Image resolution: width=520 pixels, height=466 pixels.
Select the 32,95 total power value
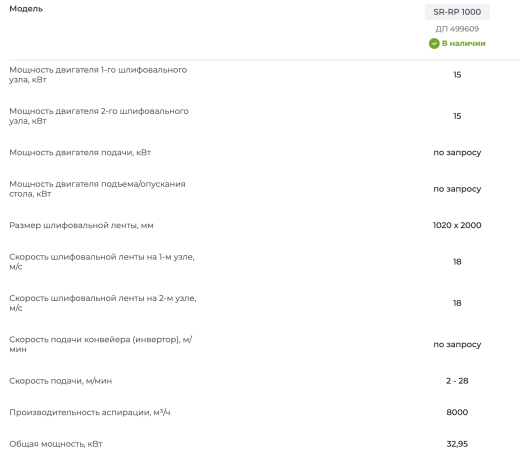(457, 444)
